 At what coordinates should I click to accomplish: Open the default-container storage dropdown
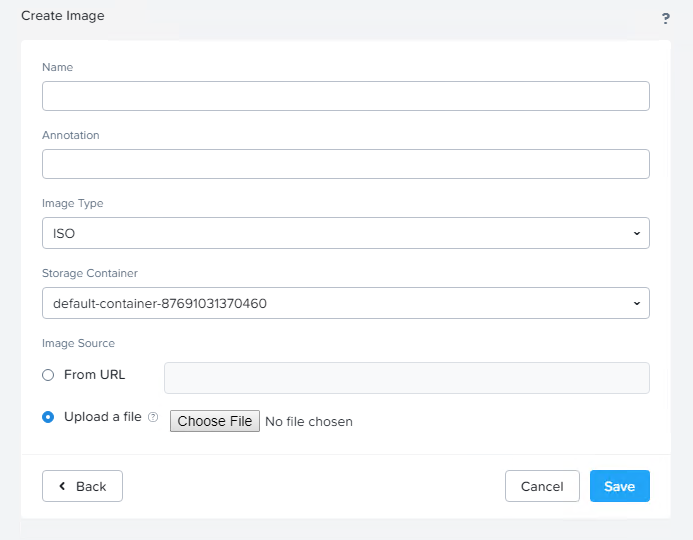click(x=345, y=303)
